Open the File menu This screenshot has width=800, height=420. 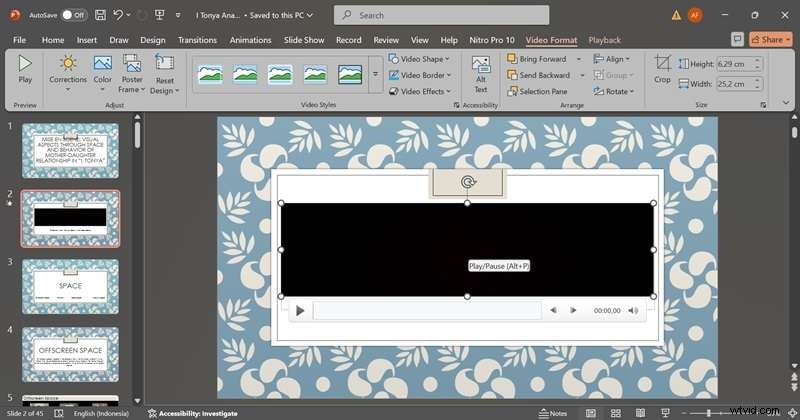click(x=19, y=40)
